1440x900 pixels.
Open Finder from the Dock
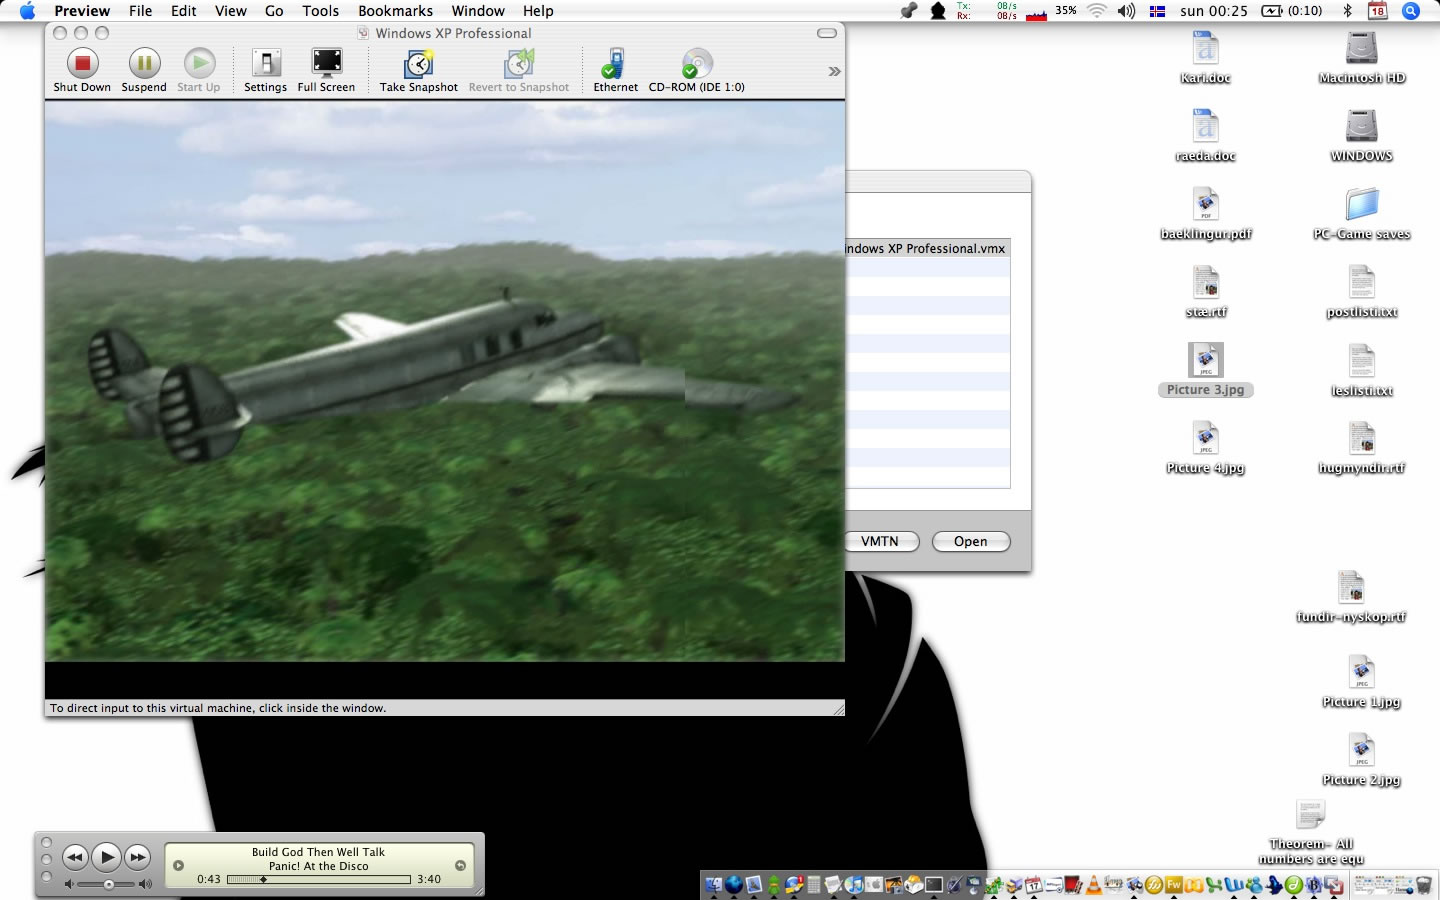(x=714, y=884)
